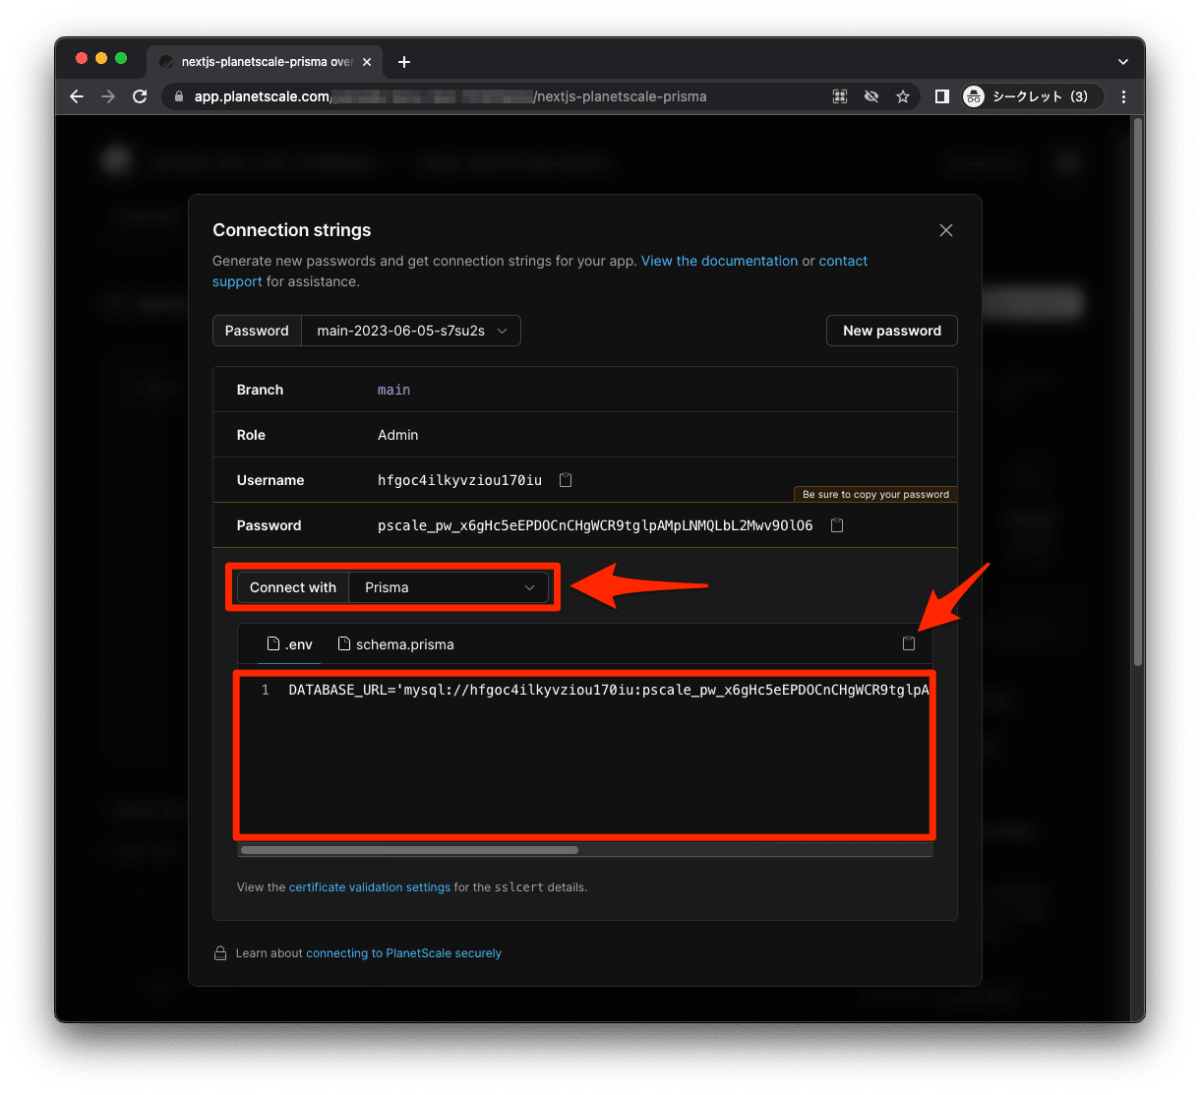This screenshot has height=1095, width=1200.
Task: Open the Connect with Prisma dropdown
Action: [x=450, y=587]
